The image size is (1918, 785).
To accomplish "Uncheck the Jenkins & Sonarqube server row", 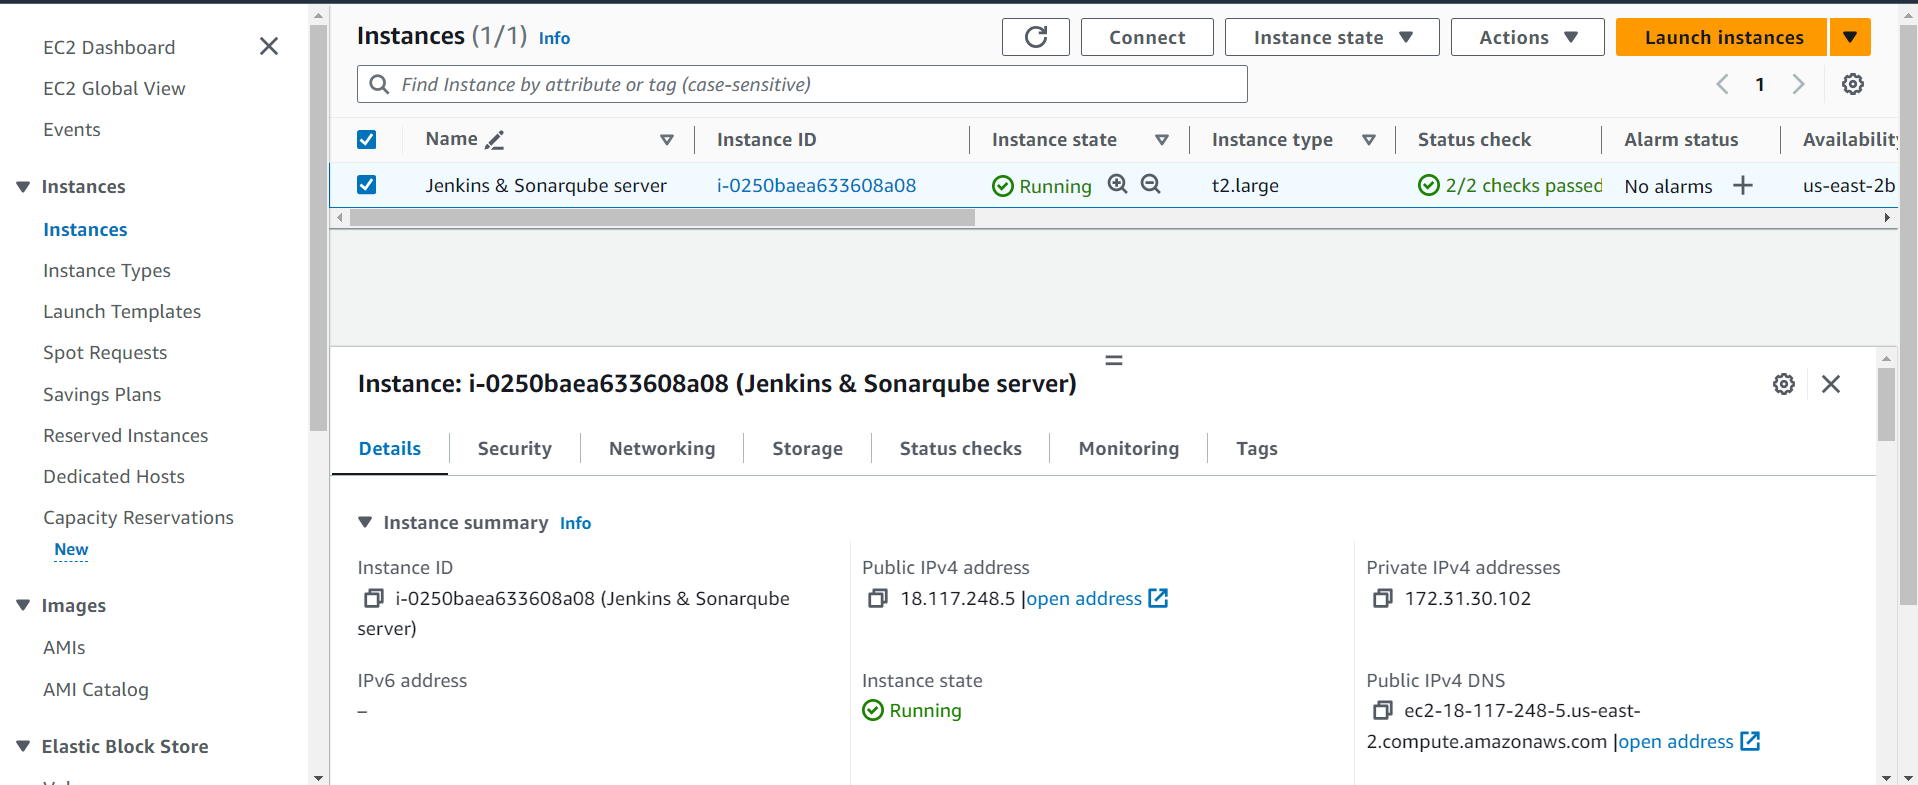I will click(367, 185).
